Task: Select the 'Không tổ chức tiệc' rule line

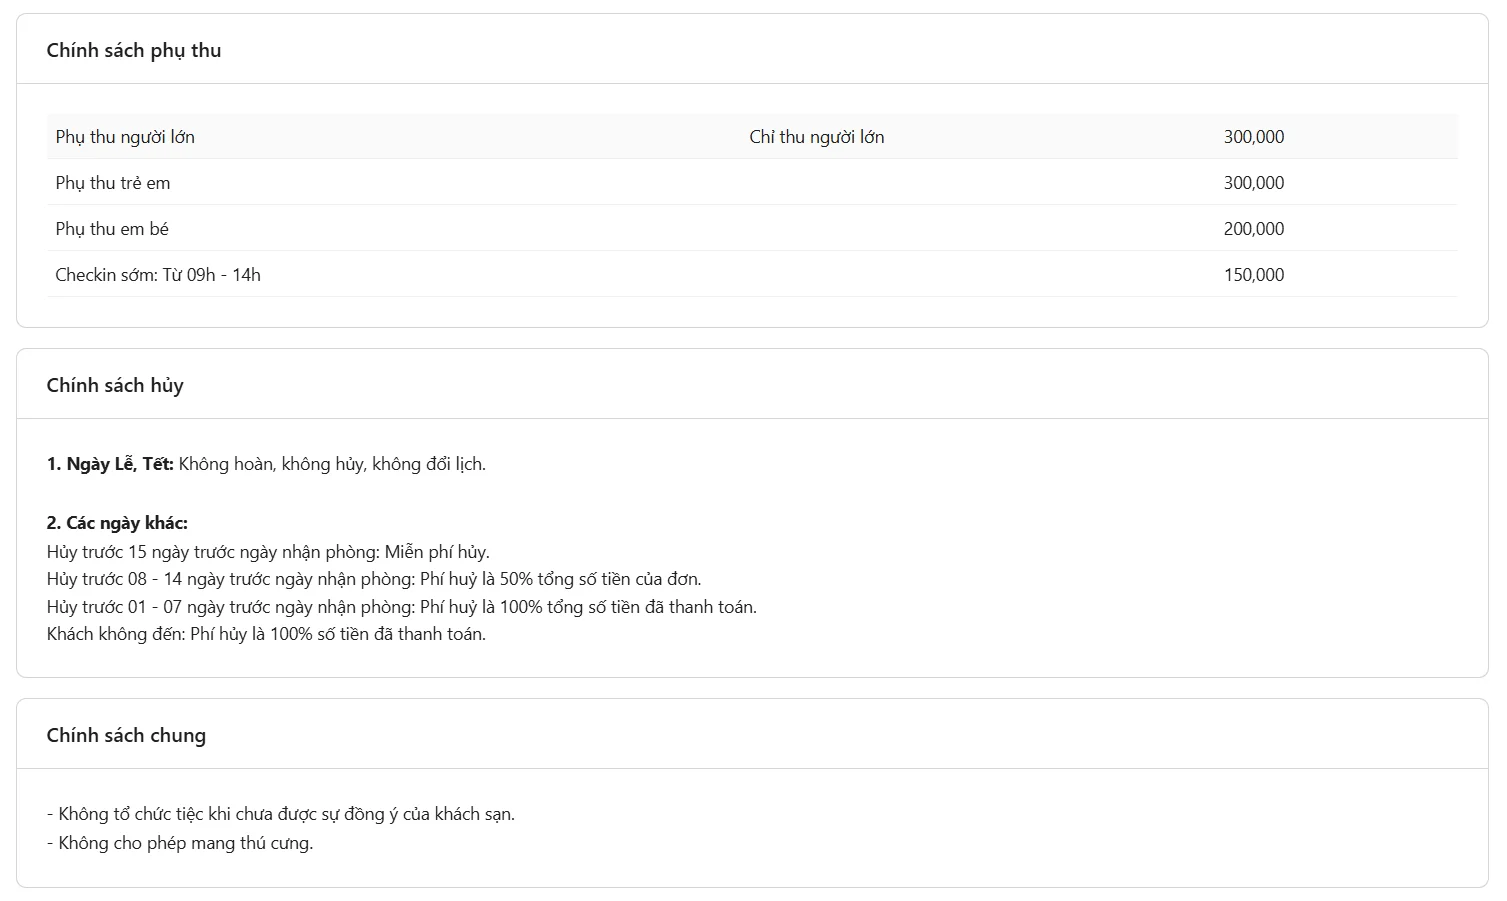Action: coord(281,814)
